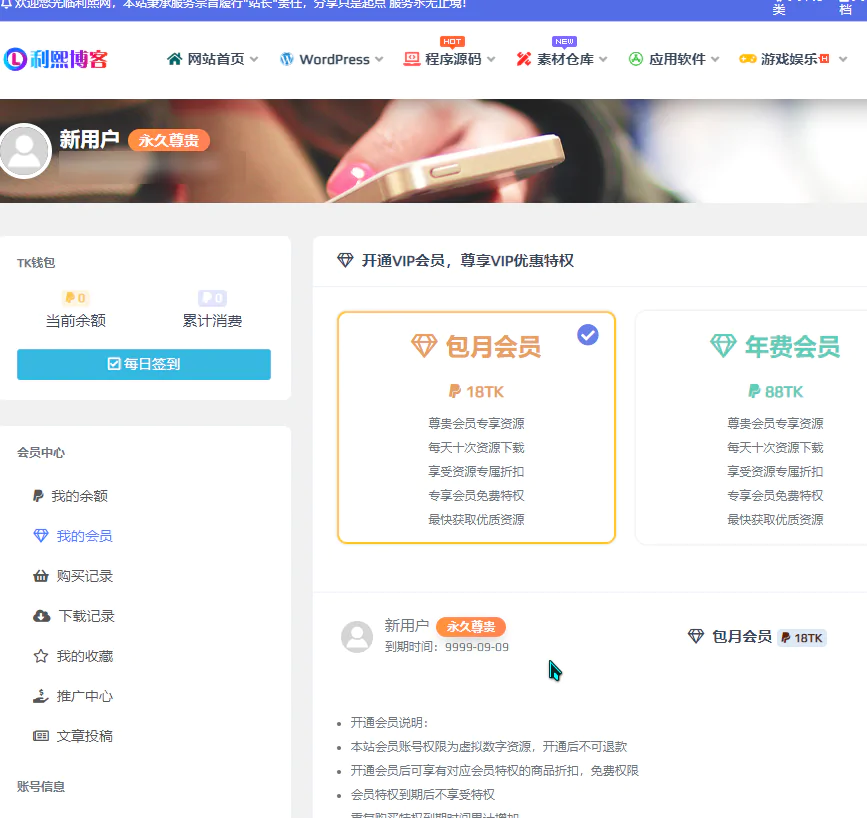
Task: Expand the 游戏娱乐 dropdown chevron
Action: click(843, 59)
